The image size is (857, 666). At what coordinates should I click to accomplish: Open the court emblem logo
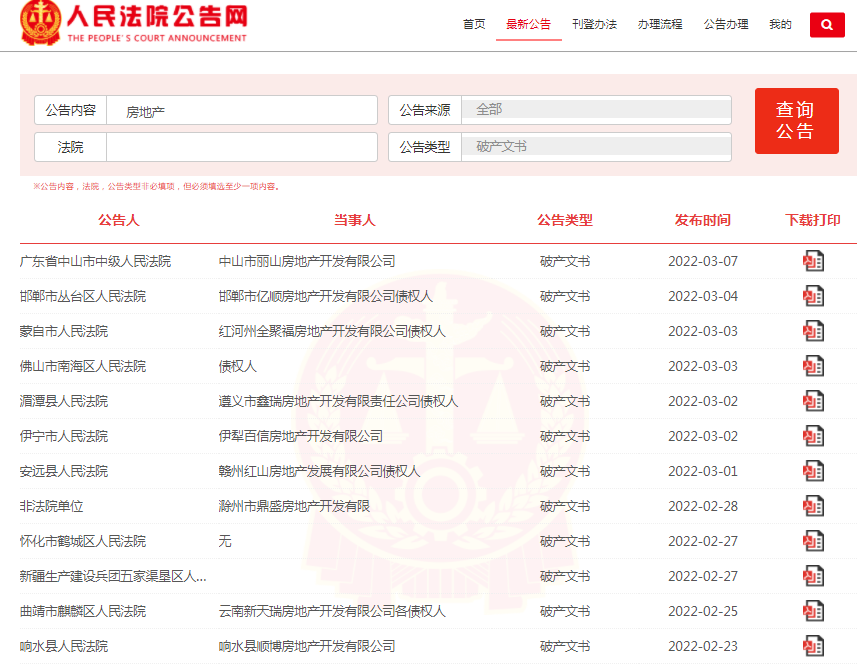40,22
